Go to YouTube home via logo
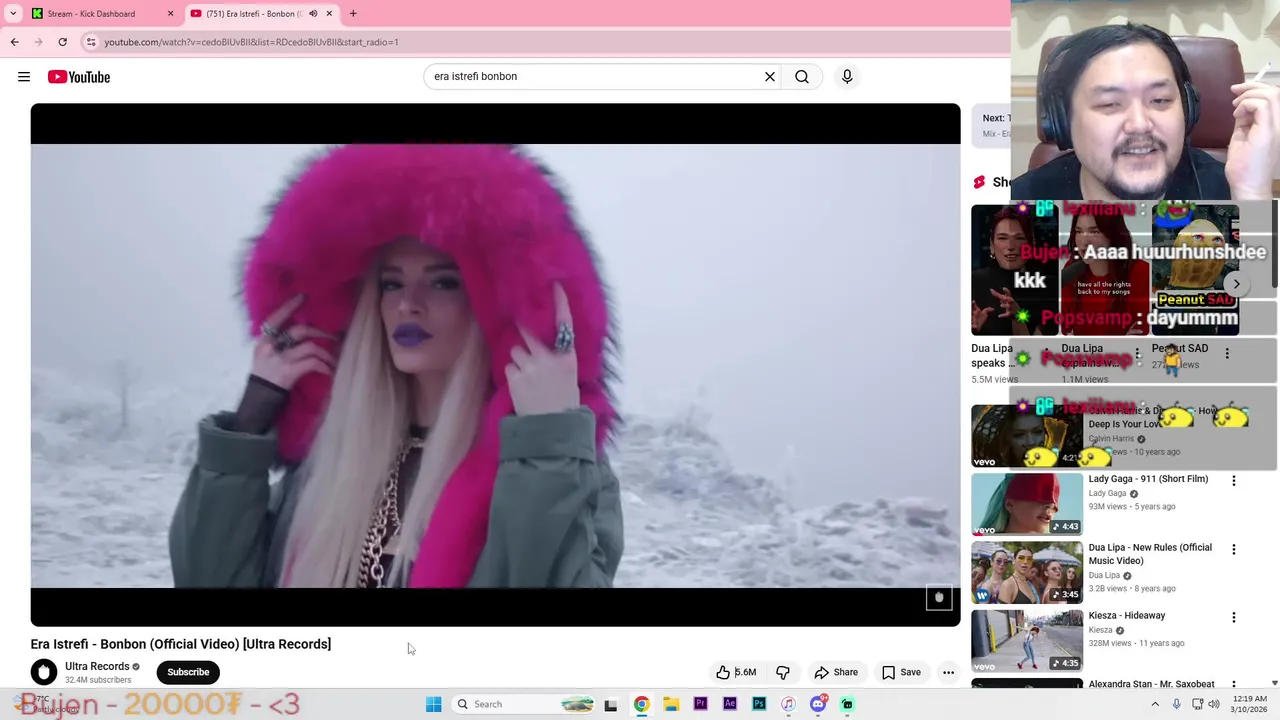This screenshot has width=1280, height=720. coord(78,77)
